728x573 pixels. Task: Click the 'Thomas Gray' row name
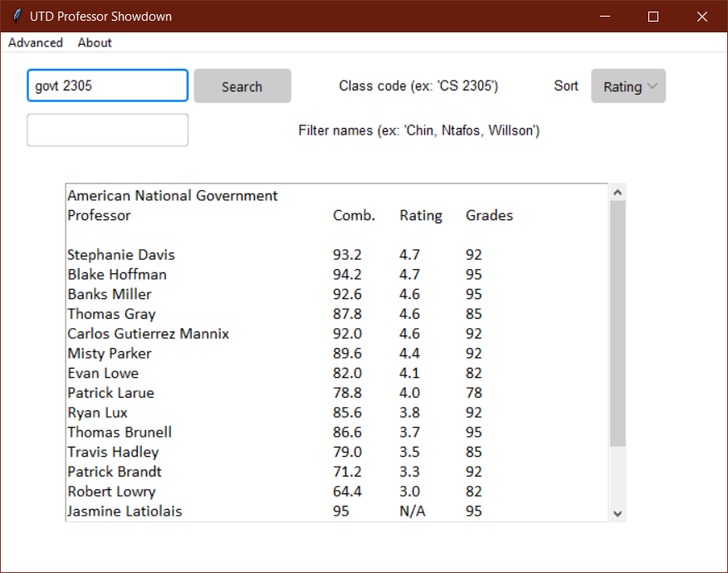coord(111,314)
